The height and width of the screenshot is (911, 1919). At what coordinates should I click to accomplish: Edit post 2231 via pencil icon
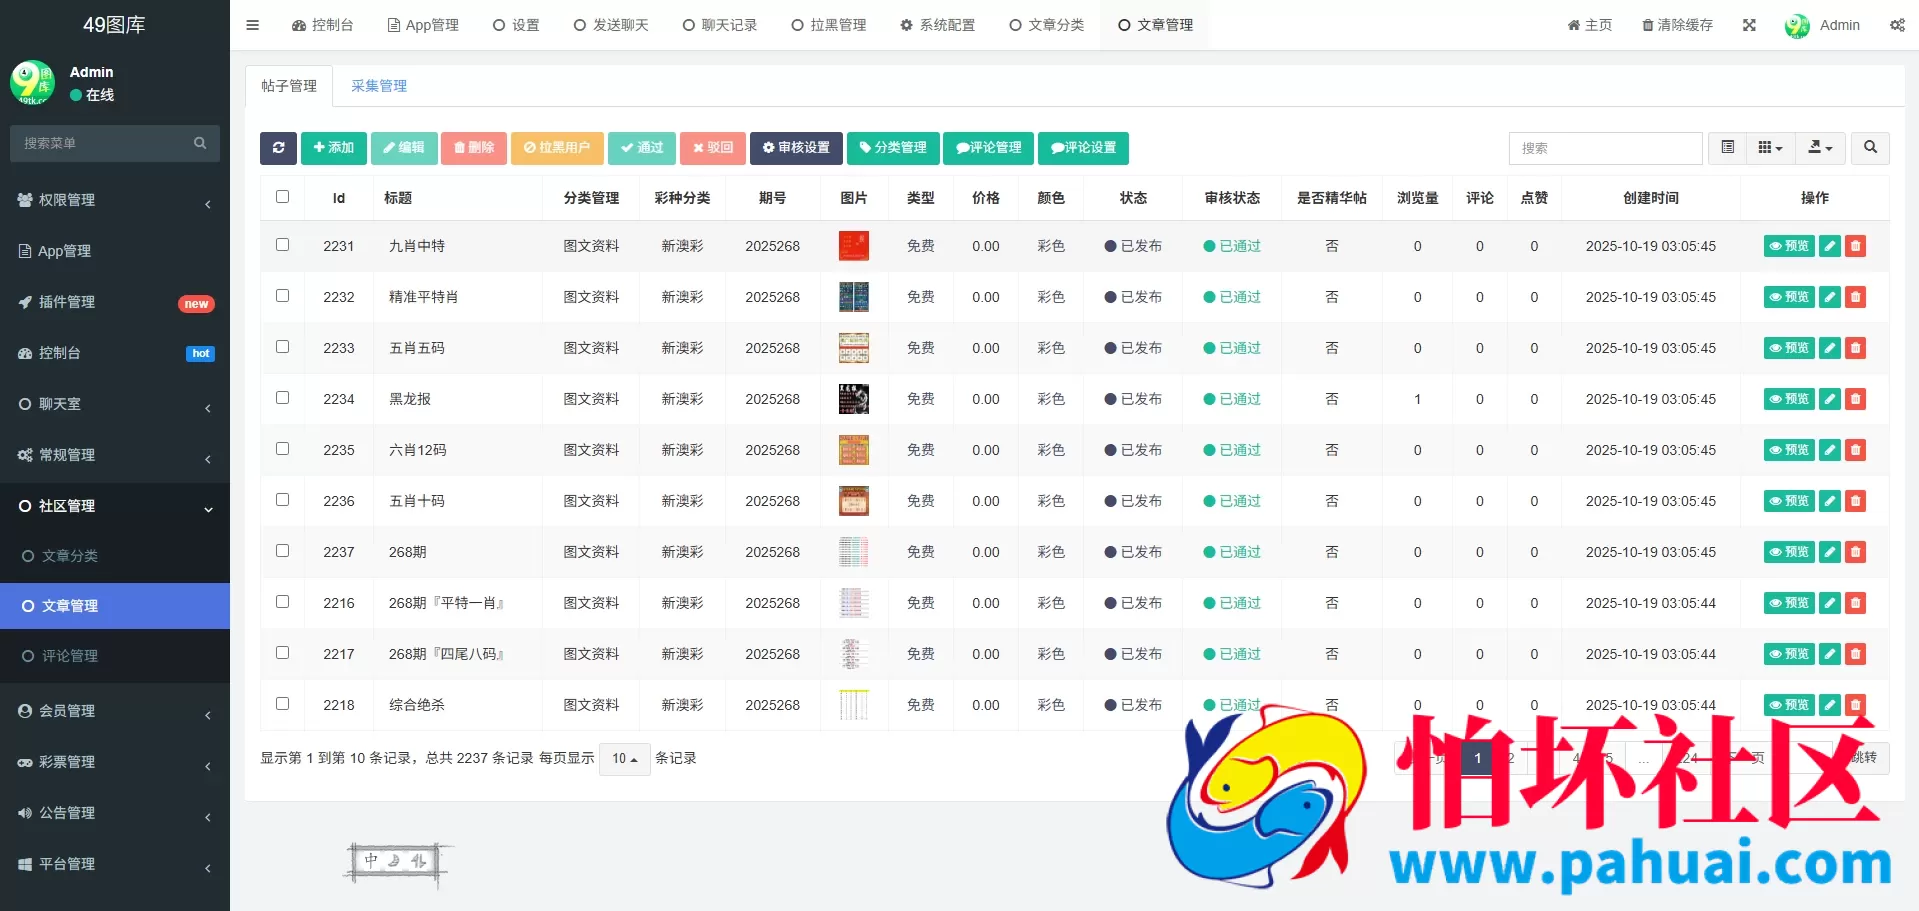[x=1829, y=246]
